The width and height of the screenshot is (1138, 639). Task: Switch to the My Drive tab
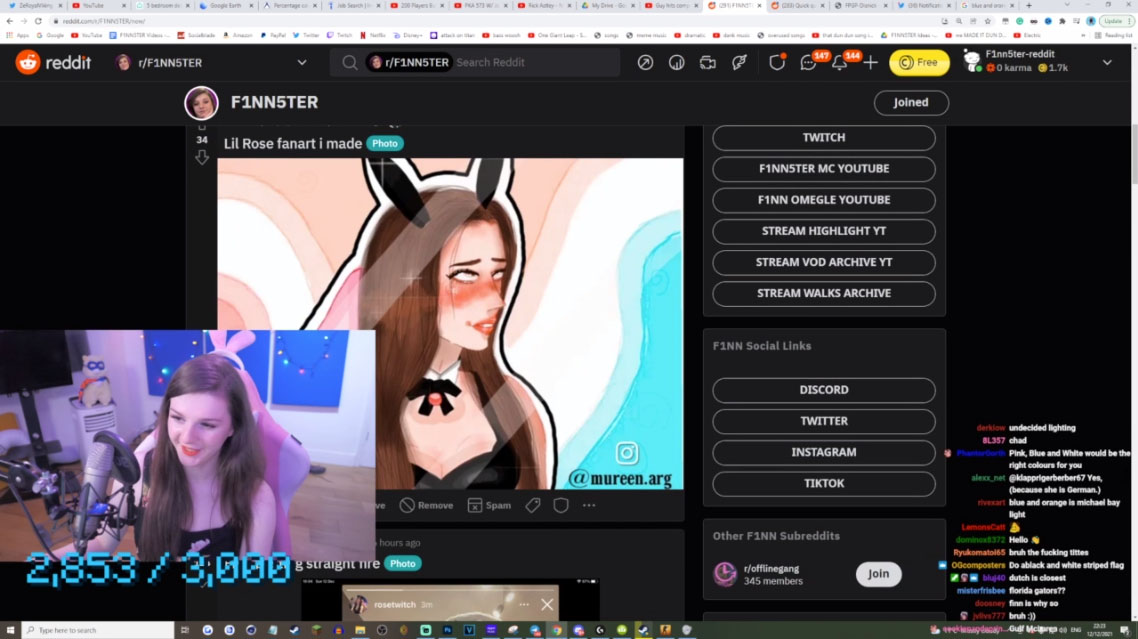(608, 6)
